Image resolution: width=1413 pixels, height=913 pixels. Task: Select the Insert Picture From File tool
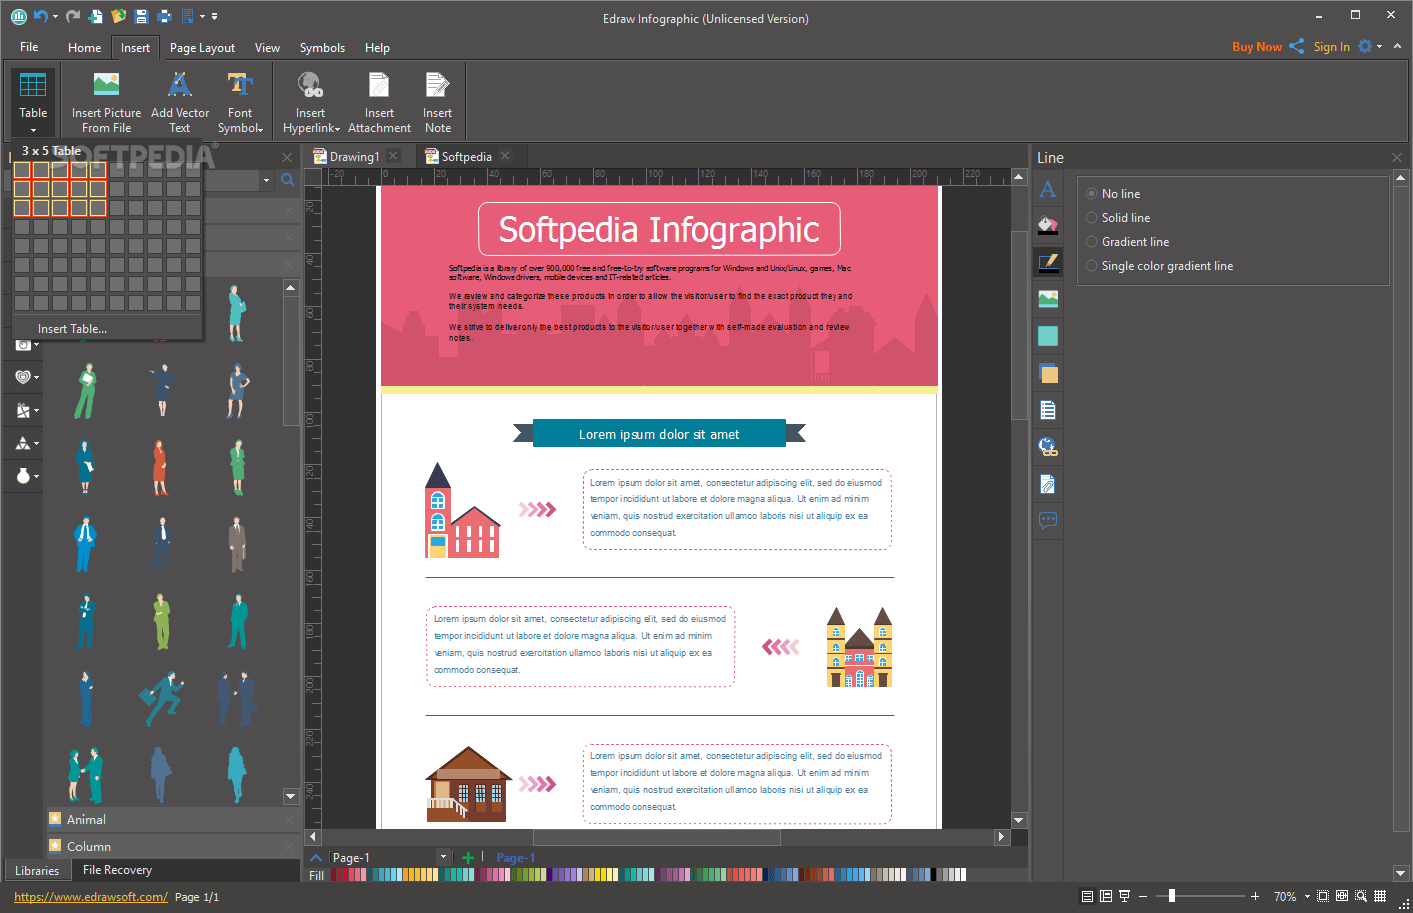pyautogui.click(x=105, y=100)
